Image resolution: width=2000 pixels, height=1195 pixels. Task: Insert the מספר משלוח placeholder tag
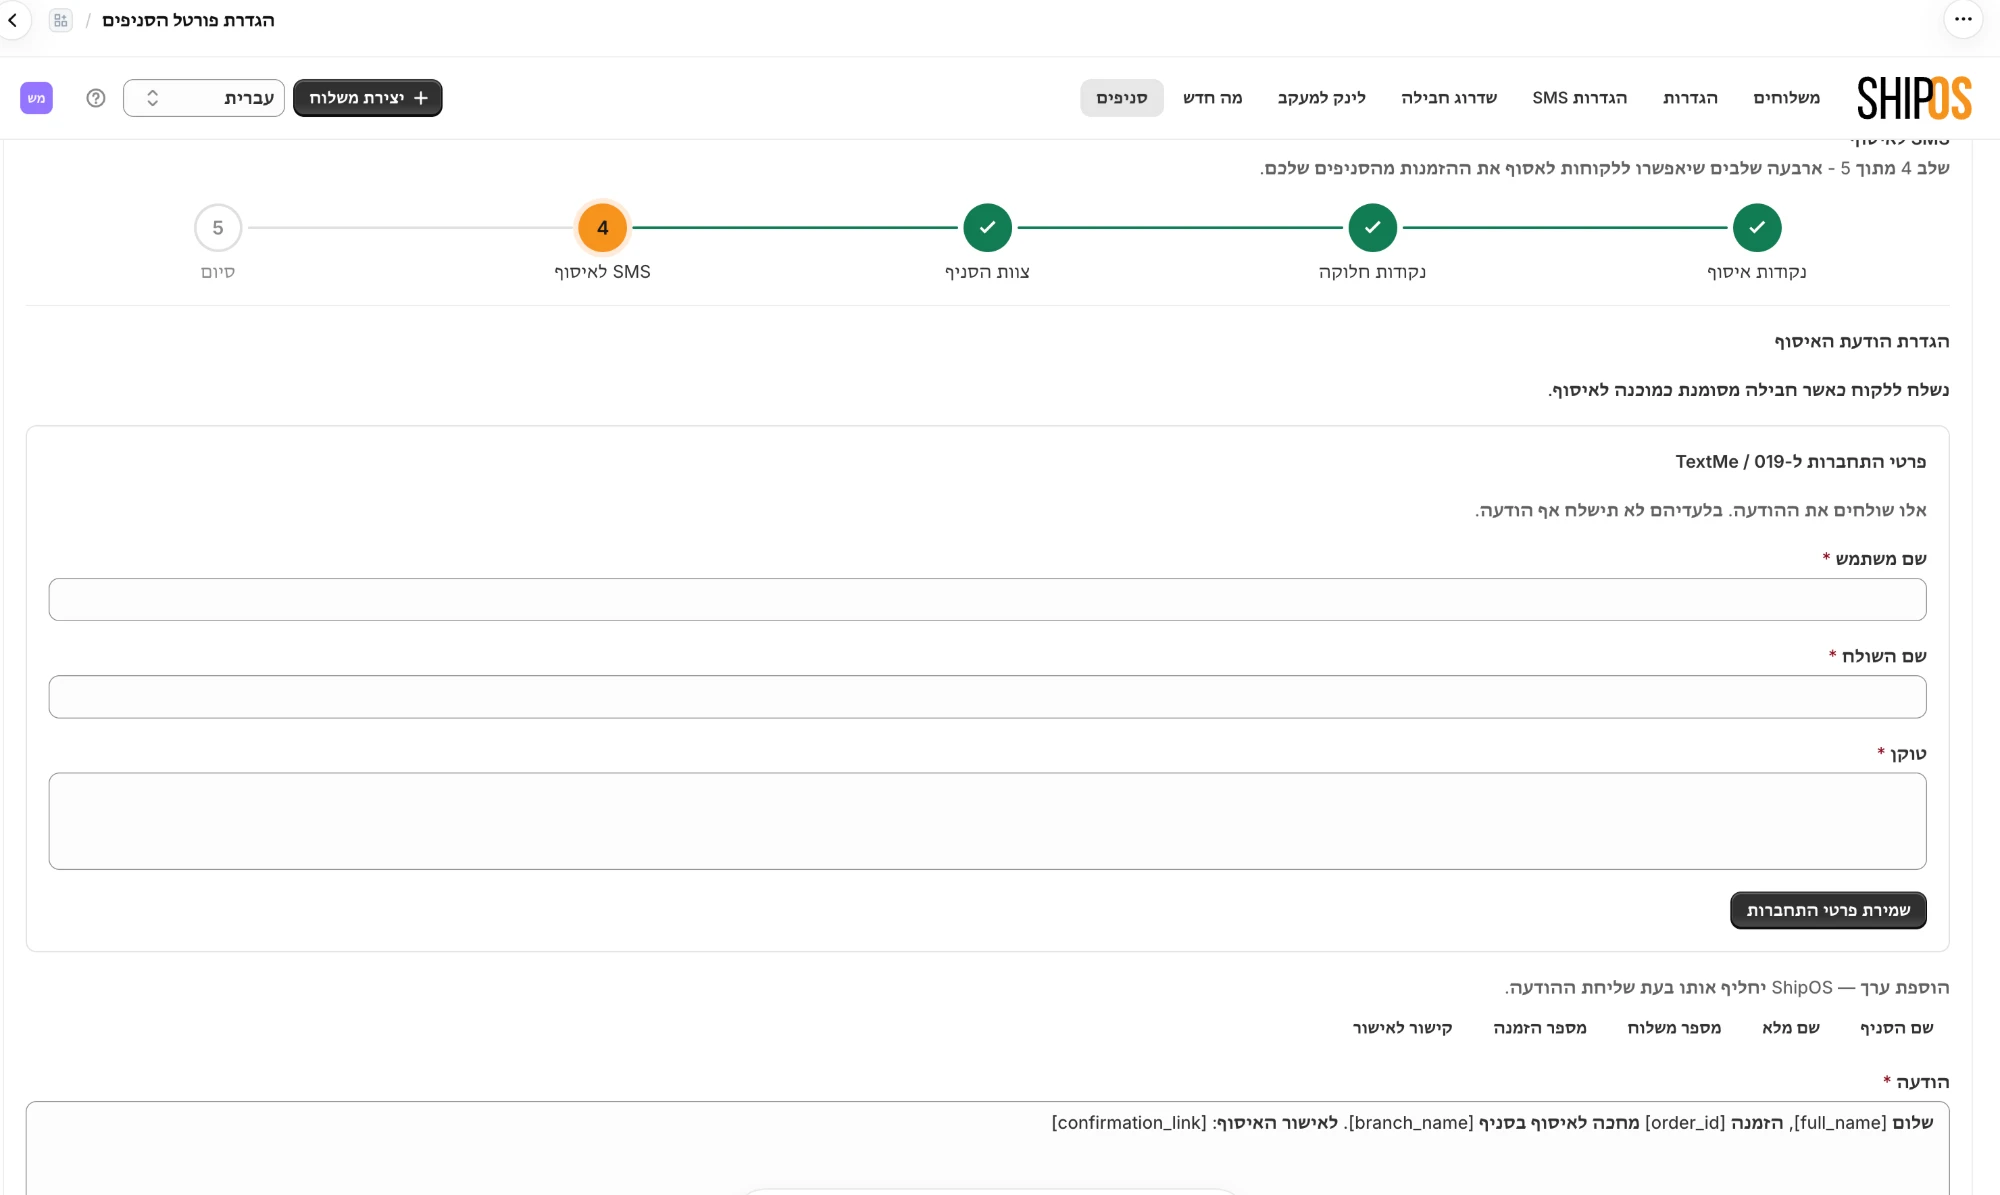pyautogui.click(x=1674, y=1028)
